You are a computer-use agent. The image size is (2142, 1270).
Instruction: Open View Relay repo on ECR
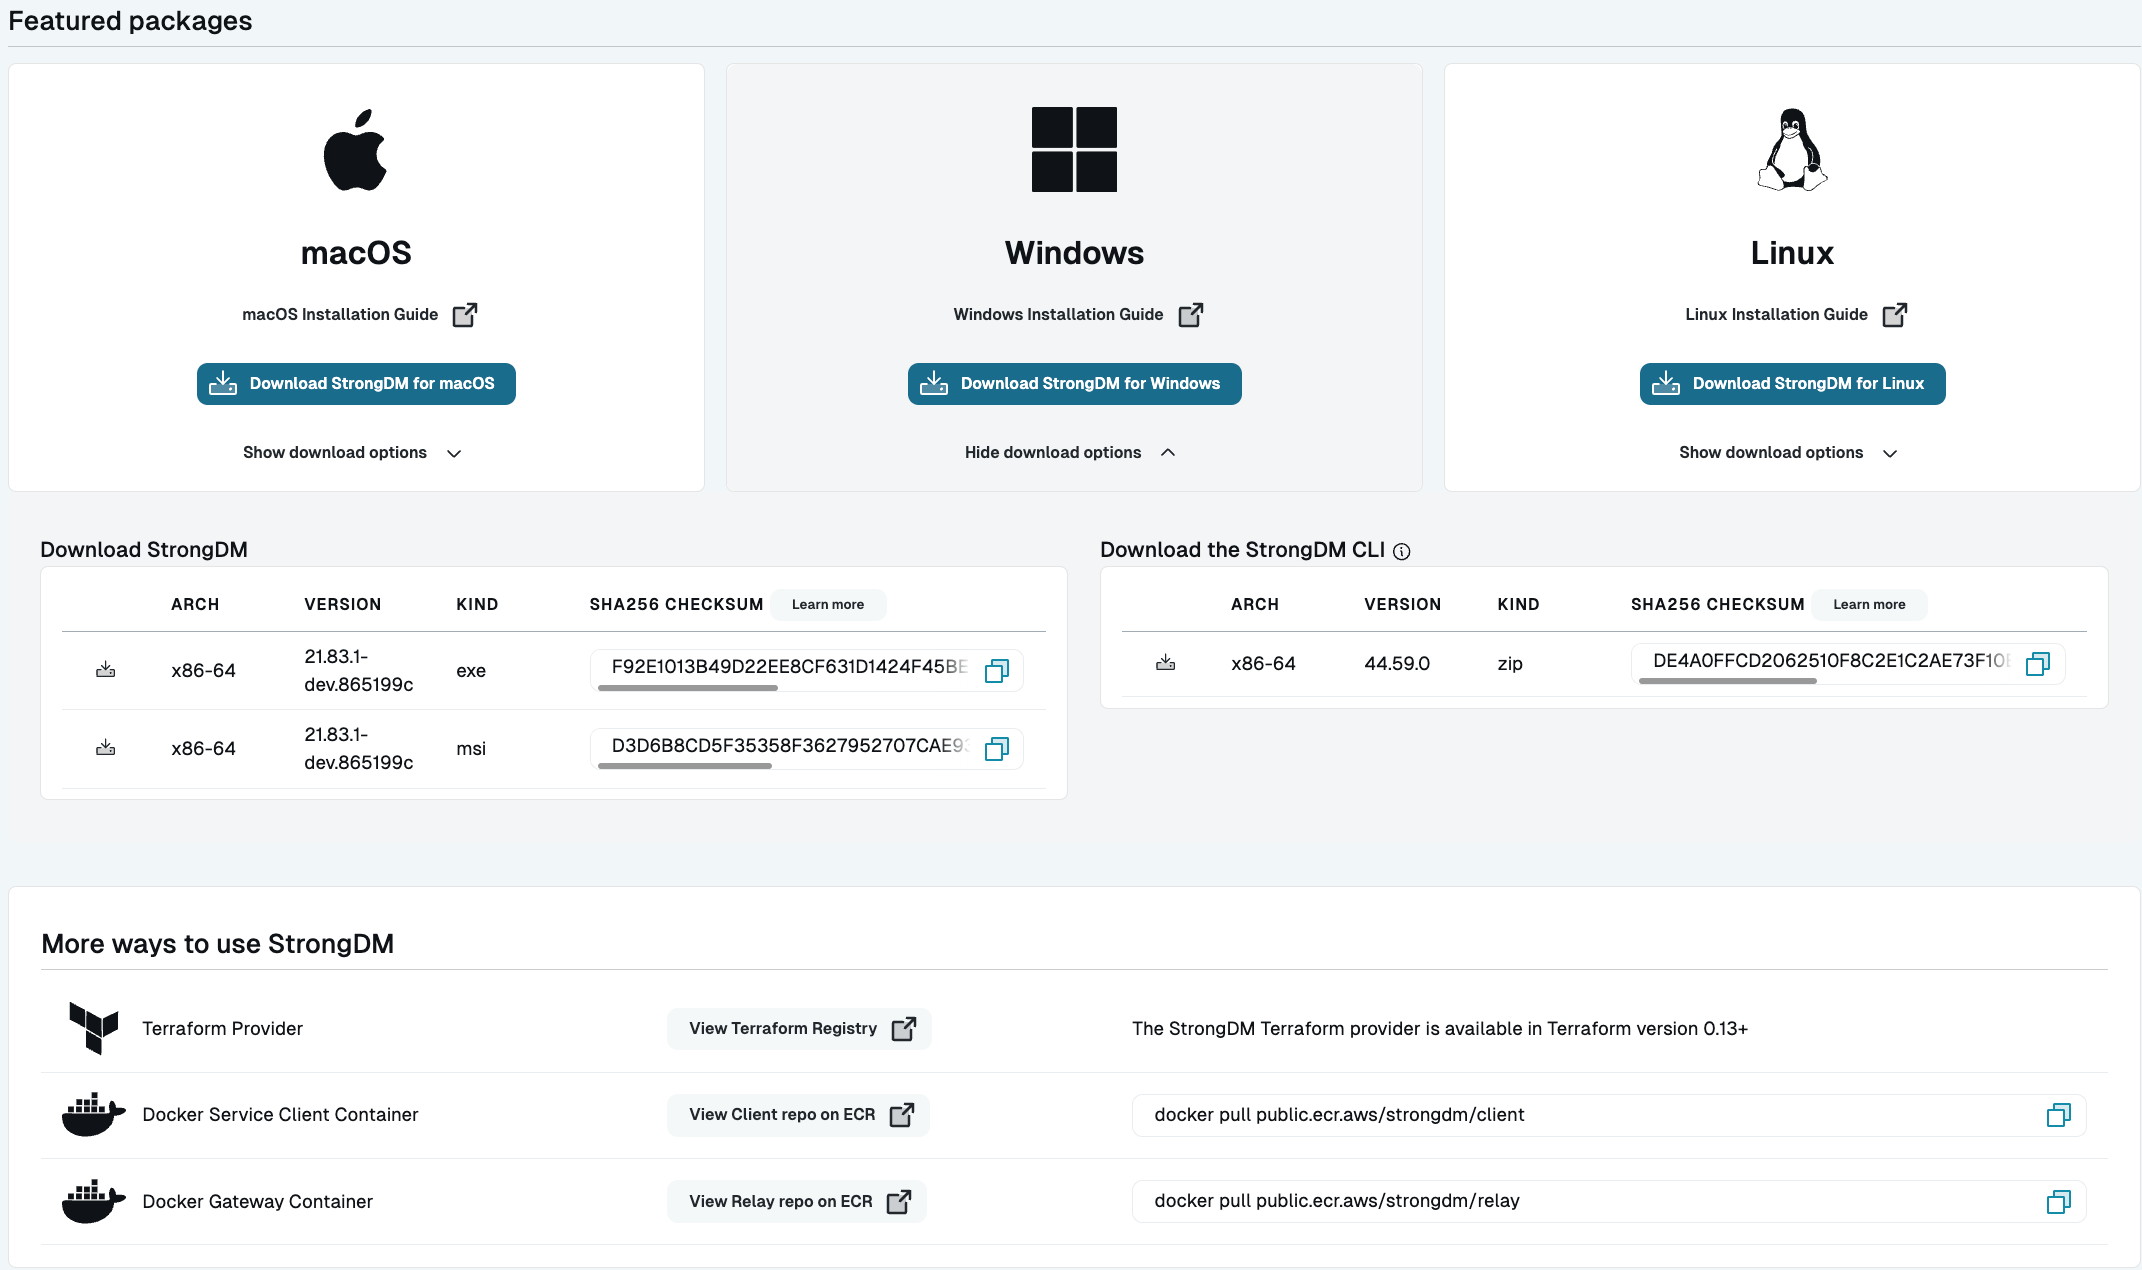click(797, 1201)
